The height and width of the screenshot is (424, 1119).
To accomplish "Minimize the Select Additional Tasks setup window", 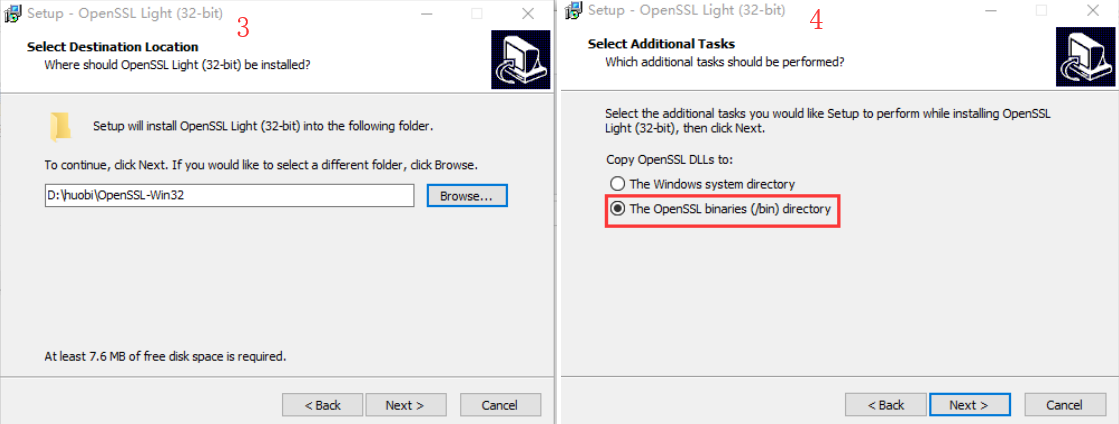I will pos(988,11).
